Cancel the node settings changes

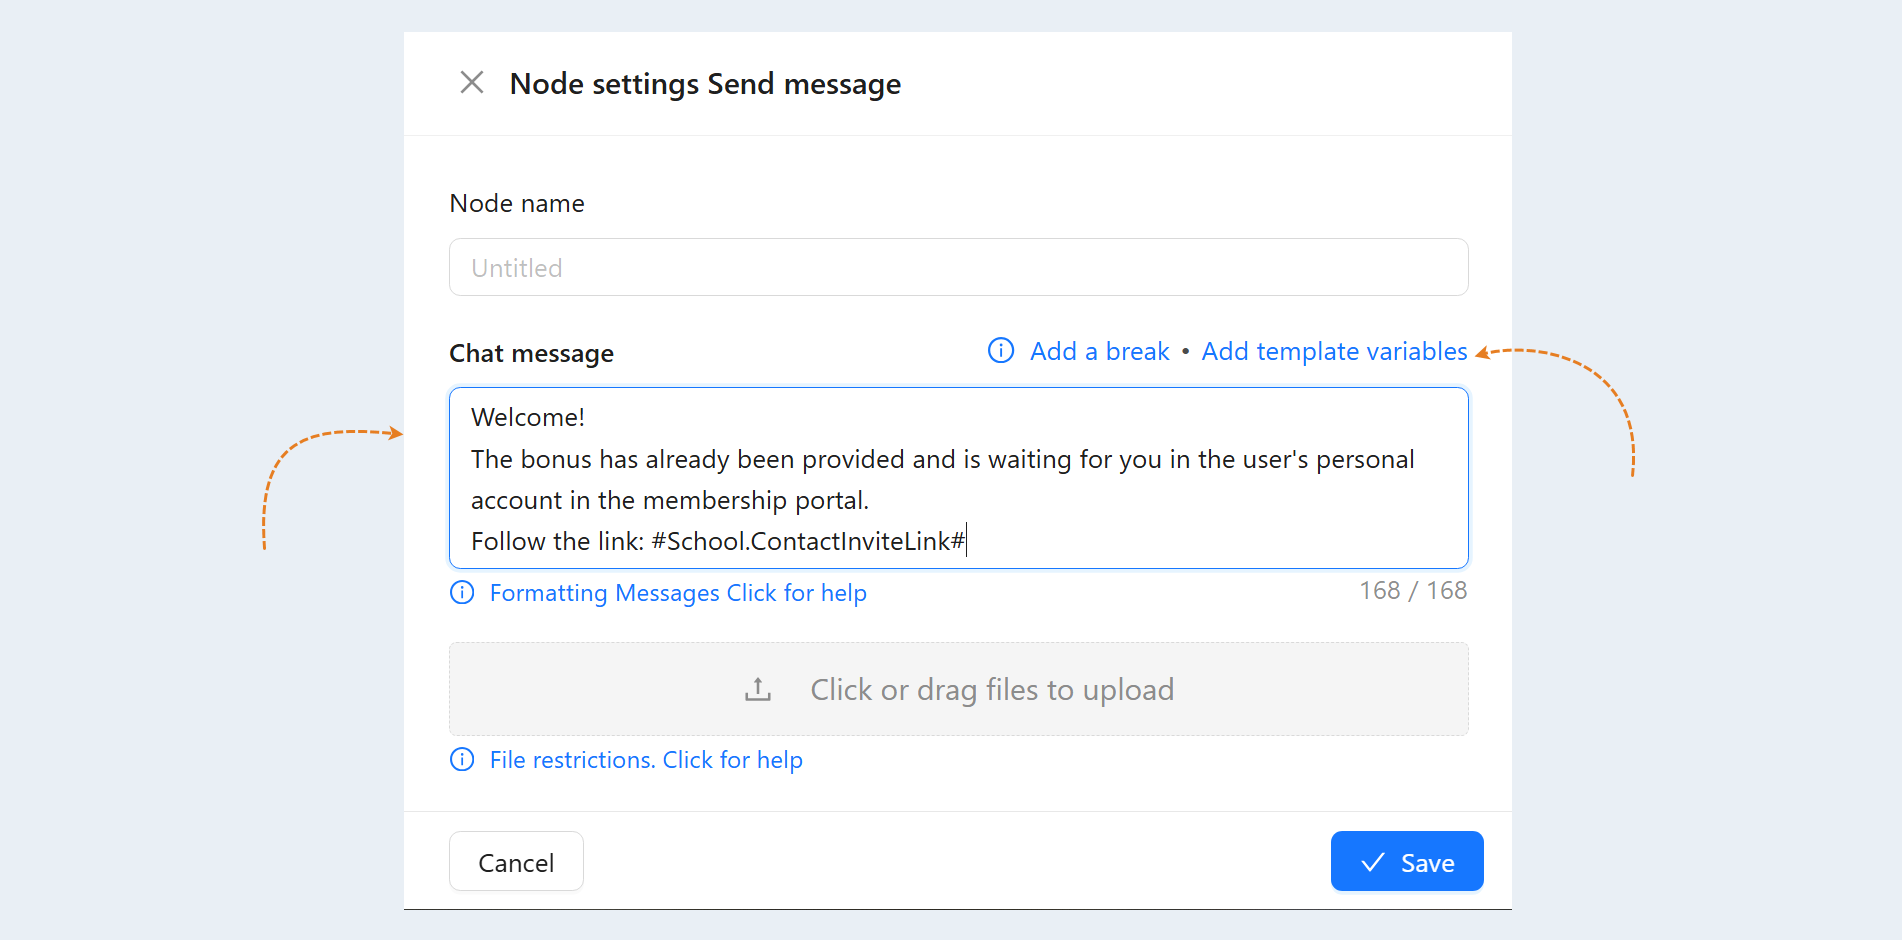(516, 861)
